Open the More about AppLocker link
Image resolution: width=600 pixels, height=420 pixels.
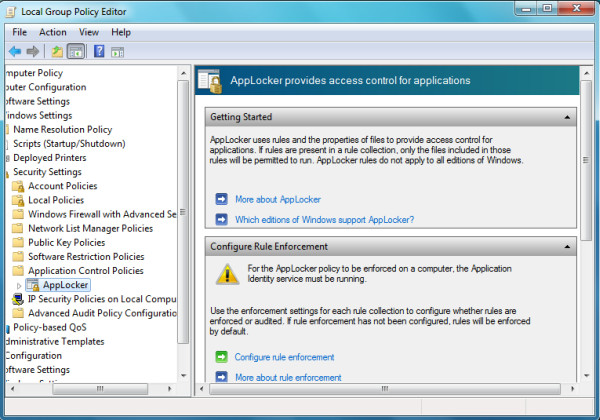[x=278, y=199]
